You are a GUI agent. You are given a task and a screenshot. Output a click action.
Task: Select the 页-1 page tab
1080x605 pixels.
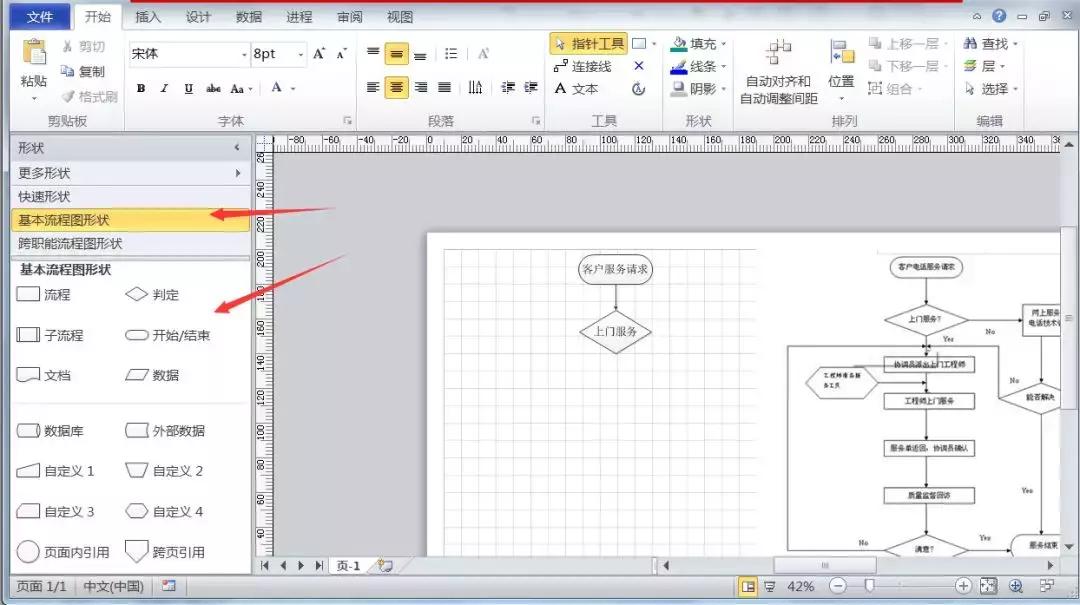[x=347, y=565]
